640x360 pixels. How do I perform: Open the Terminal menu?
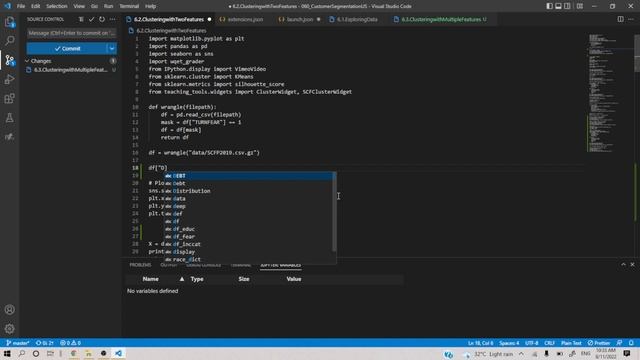(129, 6)
